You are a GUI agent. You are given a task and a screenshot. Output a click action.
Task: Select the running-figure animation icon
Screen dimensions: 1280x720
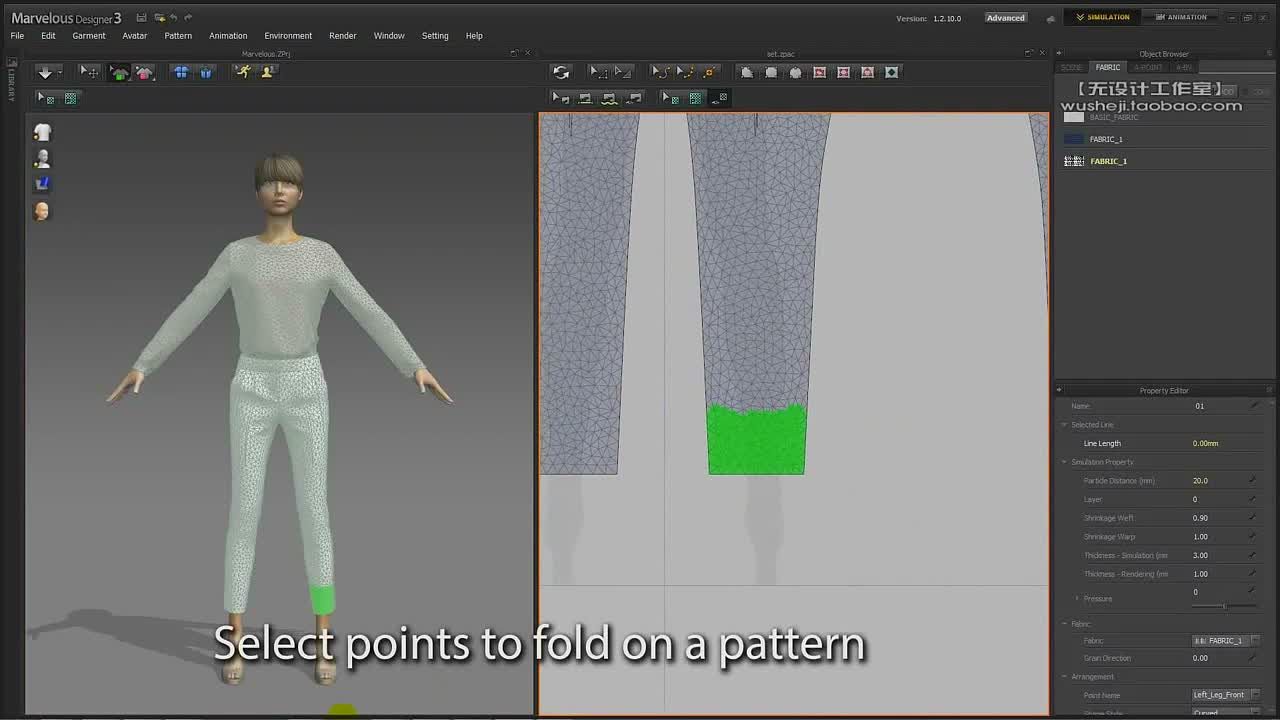243,72
